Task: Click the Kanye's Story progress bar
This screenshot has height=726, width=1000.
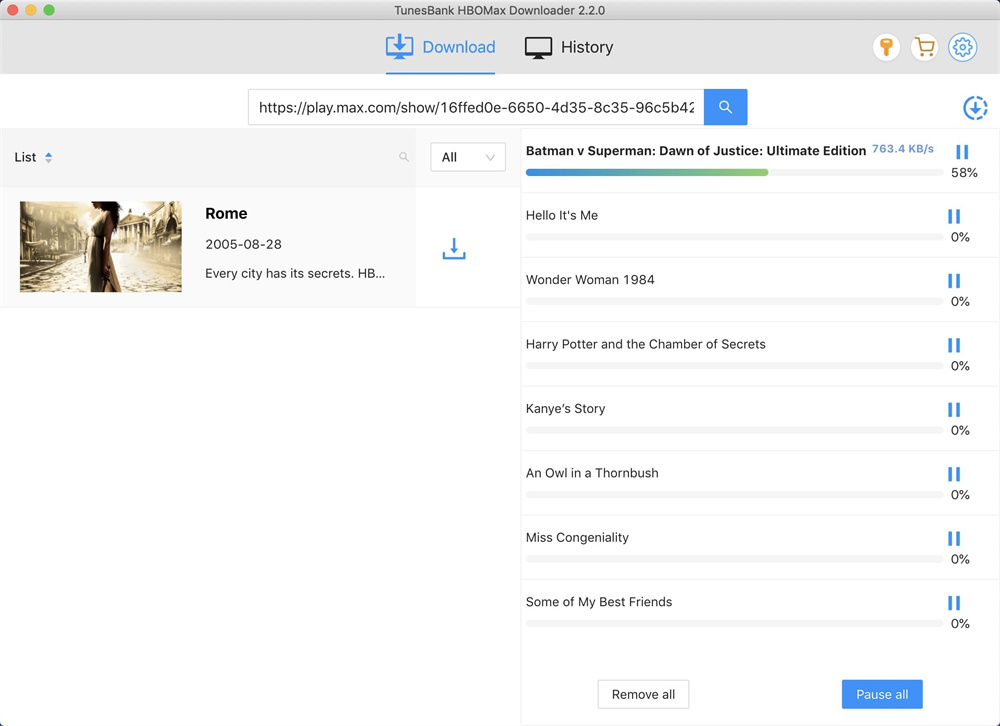Action: click(x=734, y=430)
